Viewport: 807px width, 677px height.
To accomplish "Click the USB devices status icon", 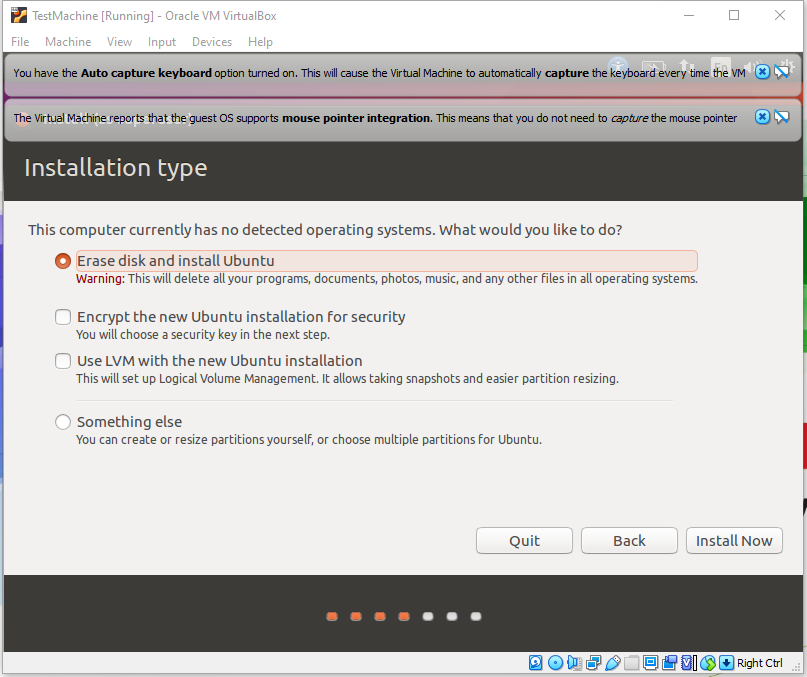I will [x=613, y=663].
